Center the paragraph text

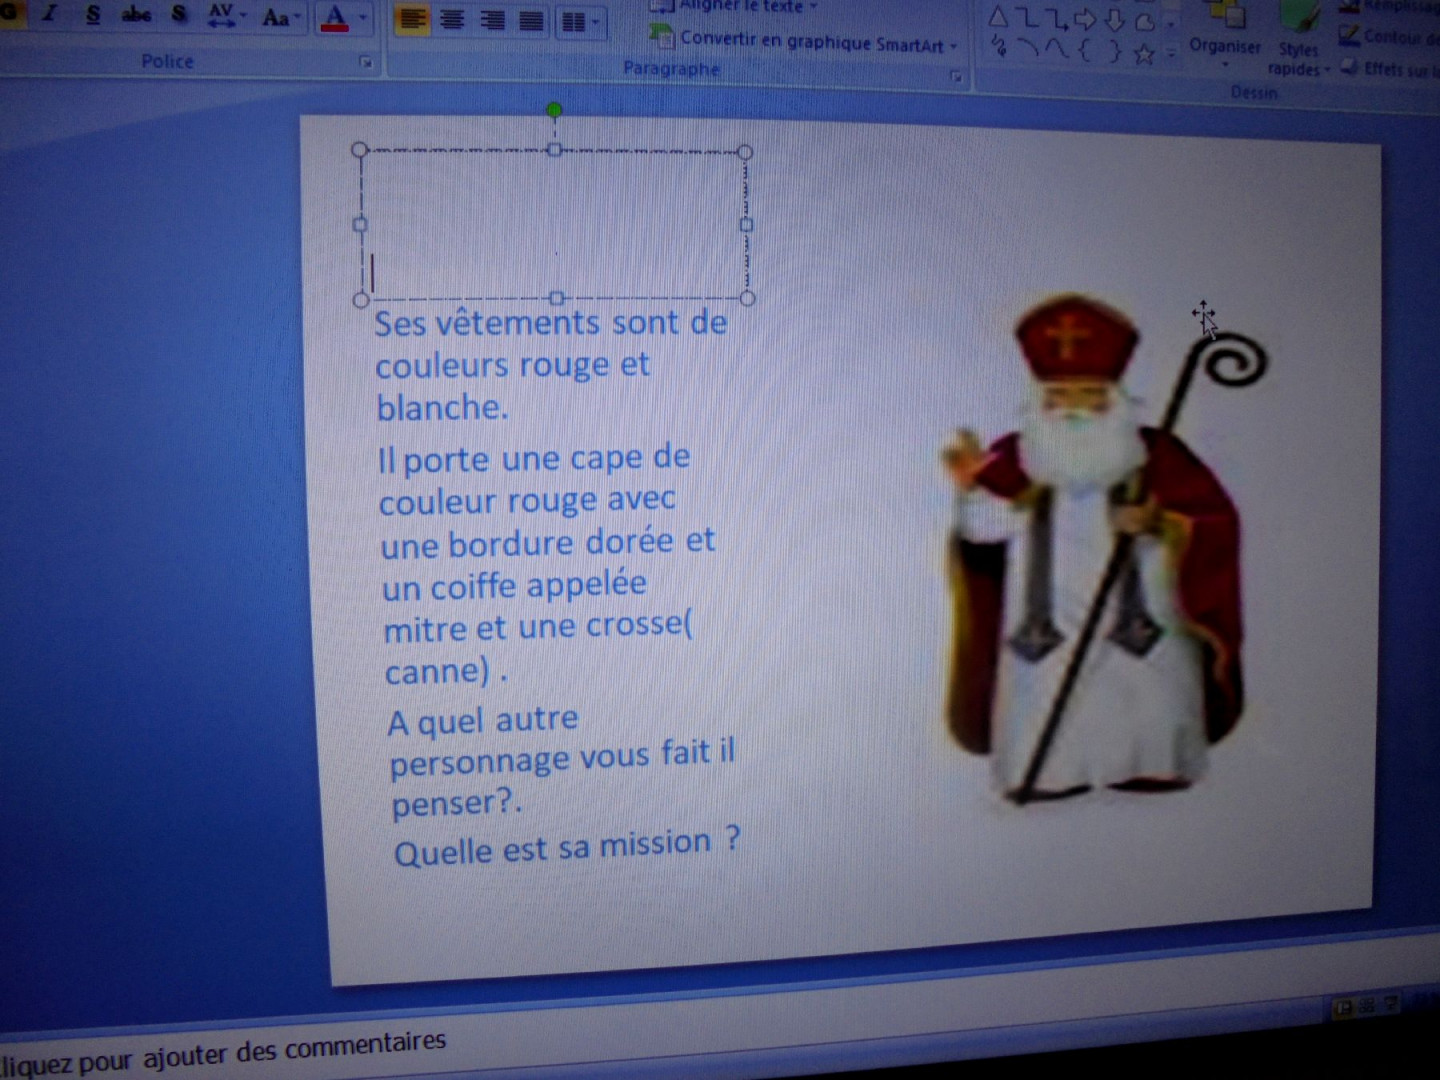452,20
